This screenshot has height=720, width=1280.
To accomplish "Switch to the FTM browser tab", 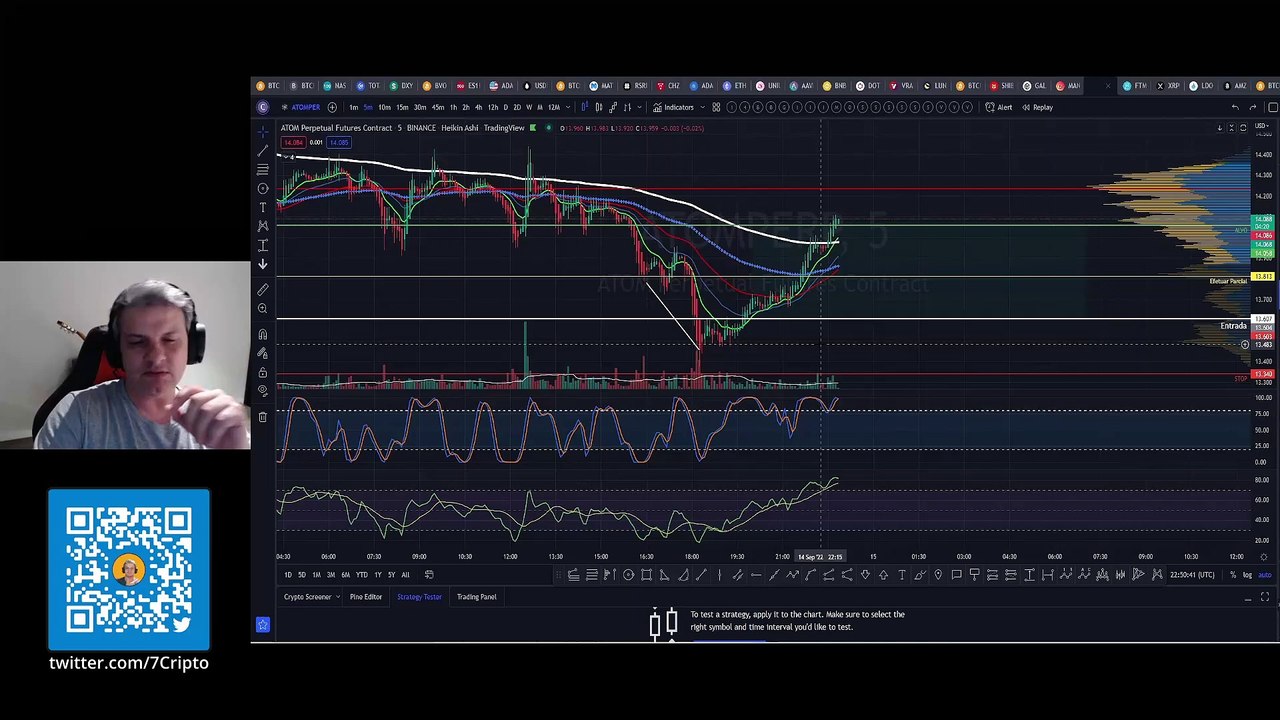I will tap(1135, 86).
